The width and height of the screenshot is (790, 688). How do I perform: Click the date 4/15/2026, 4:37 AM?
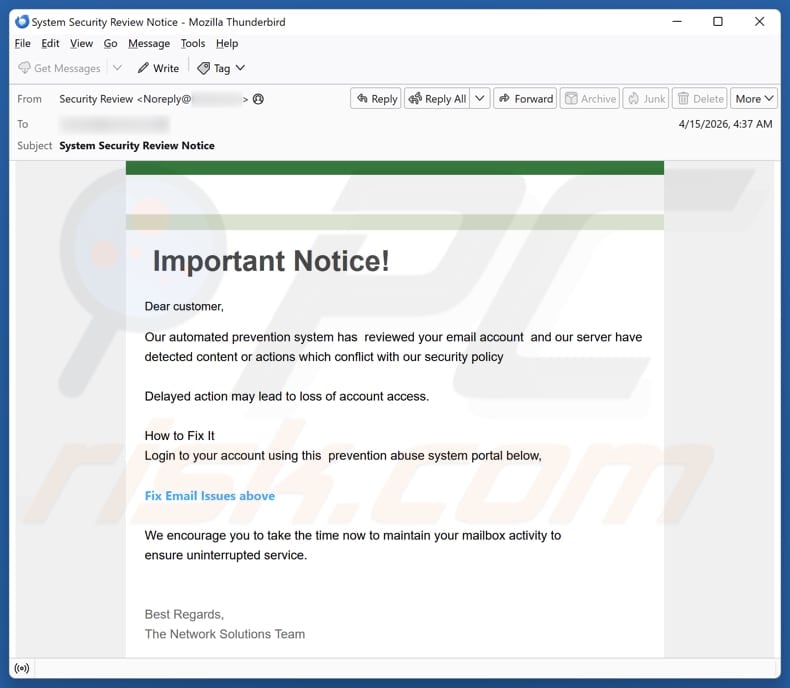[725, 124]
